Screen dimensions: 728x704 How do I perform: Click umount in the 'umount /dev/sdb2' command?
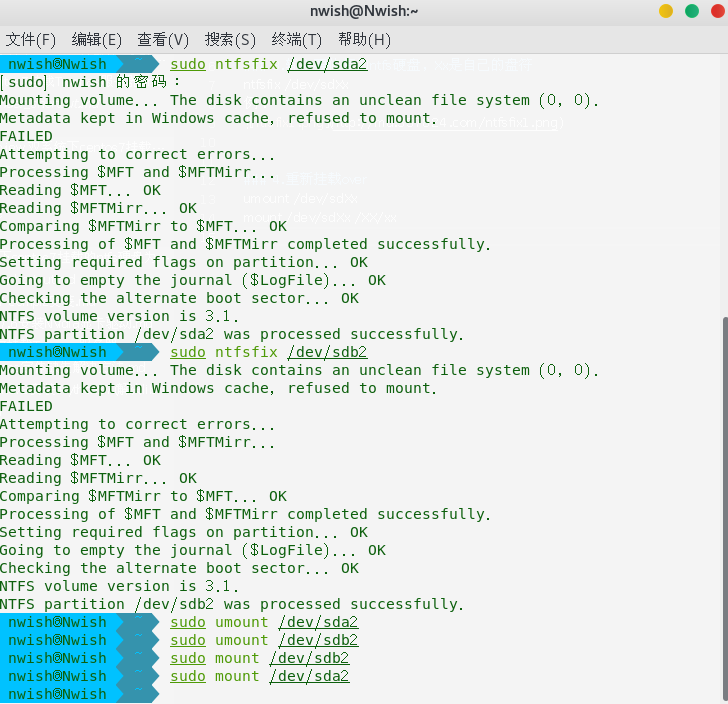click(241, 640)
